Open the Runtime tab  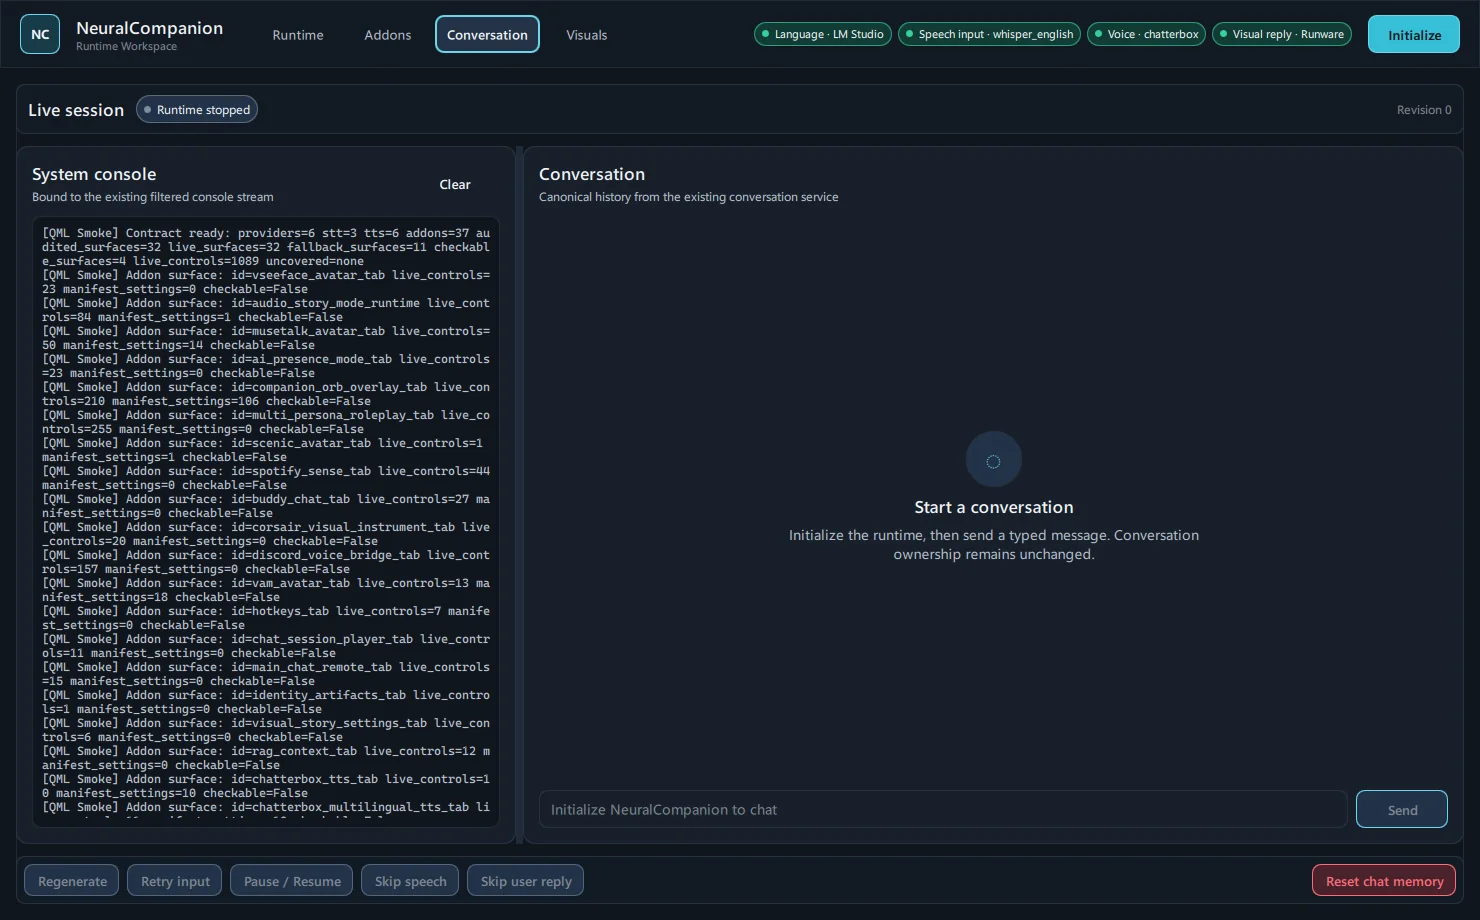pyautogui.click(x=298, y=35)
